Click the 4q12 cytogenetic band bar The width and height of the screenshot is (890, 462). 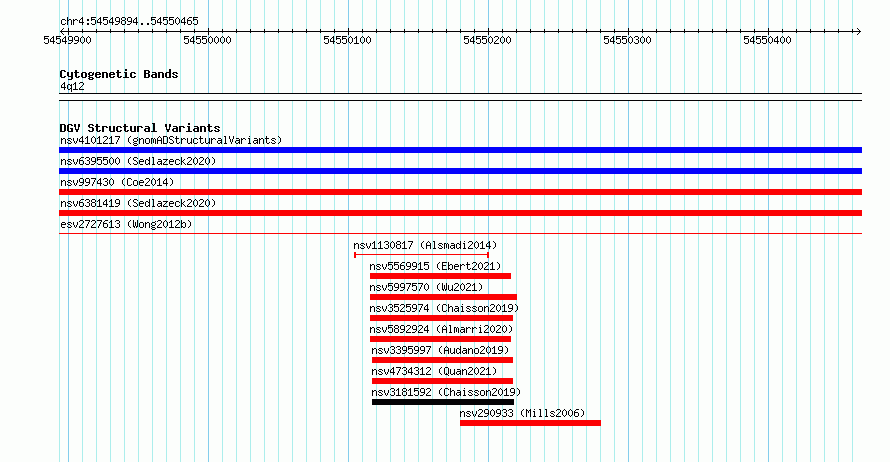[460, 97]
